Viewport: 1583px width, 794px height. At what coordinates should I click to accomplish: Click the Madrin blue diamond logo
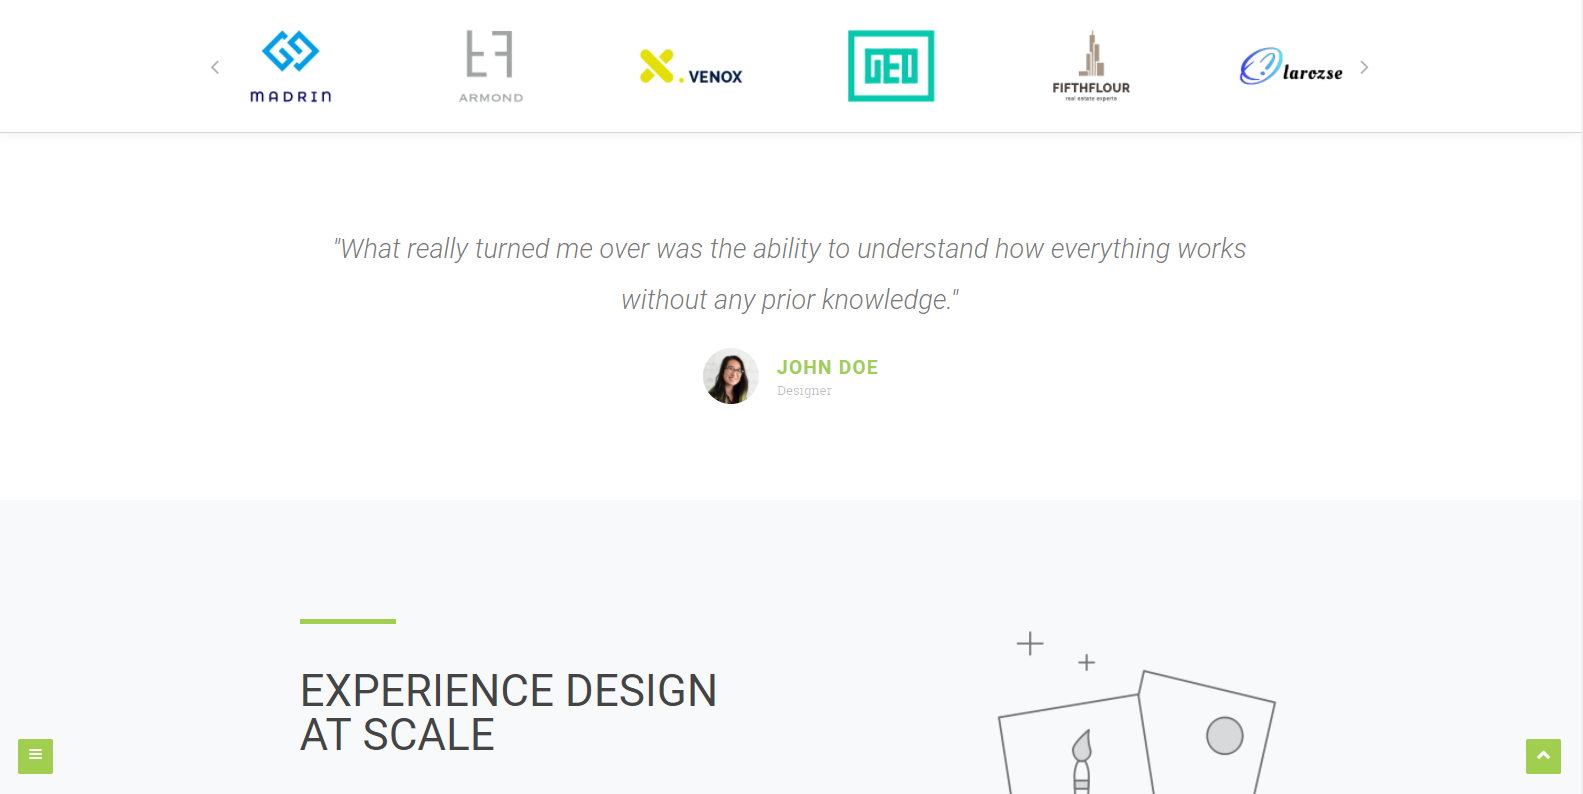(290, 66)
